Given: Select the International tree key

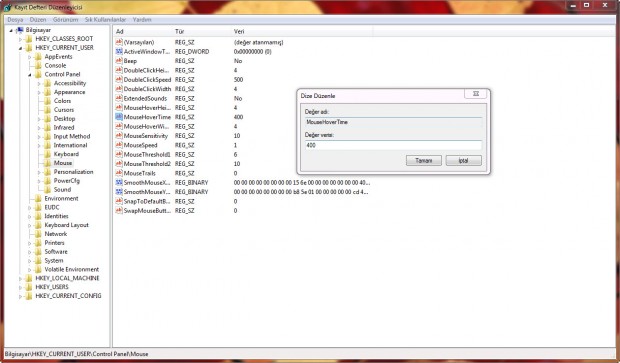Looking at the screenshot, I should tap(70, 145).
